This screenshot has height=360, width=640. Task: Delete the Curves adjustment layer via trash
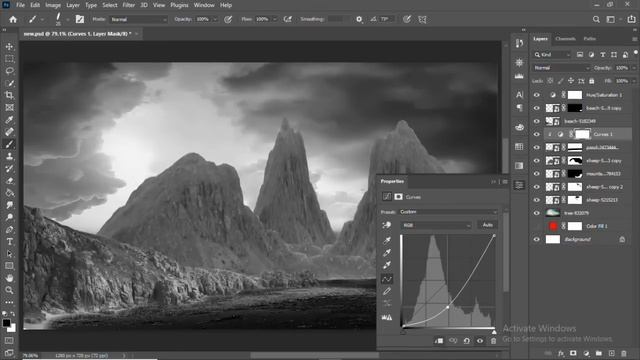tap(493, 341)
